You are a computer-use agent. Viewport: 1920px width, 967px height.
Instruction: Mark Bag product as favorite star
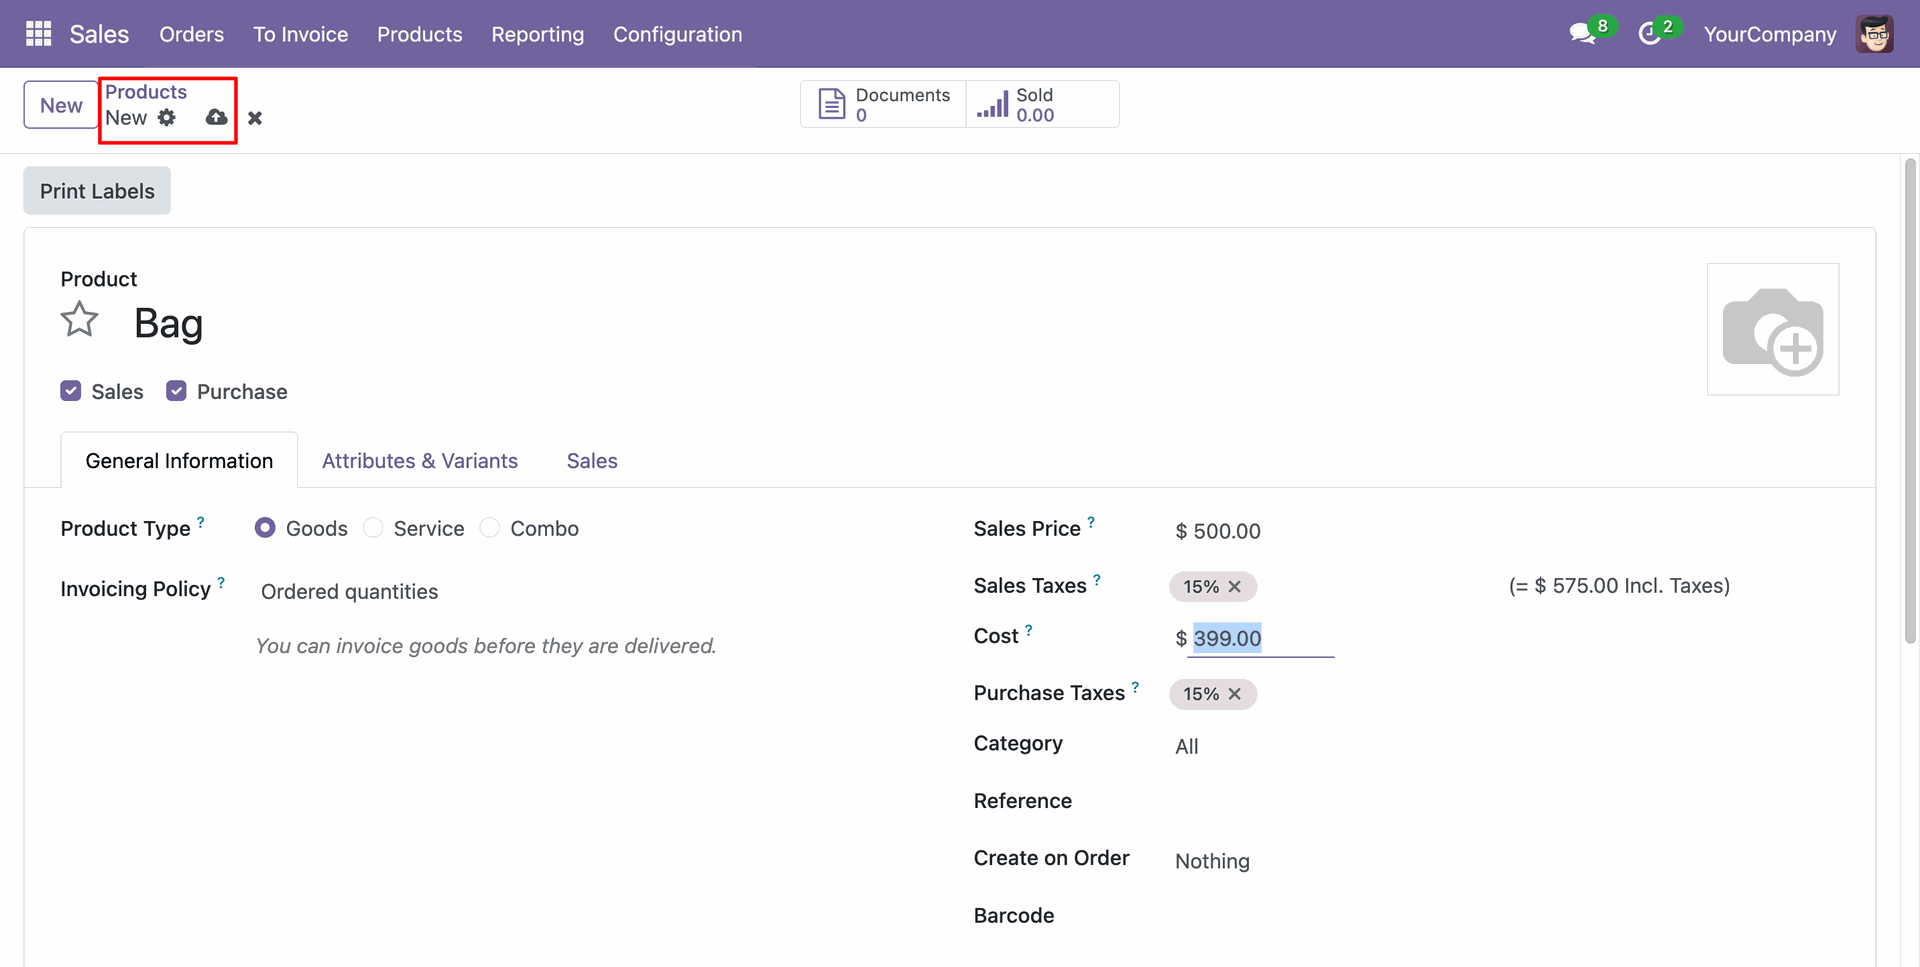point(80,321)
